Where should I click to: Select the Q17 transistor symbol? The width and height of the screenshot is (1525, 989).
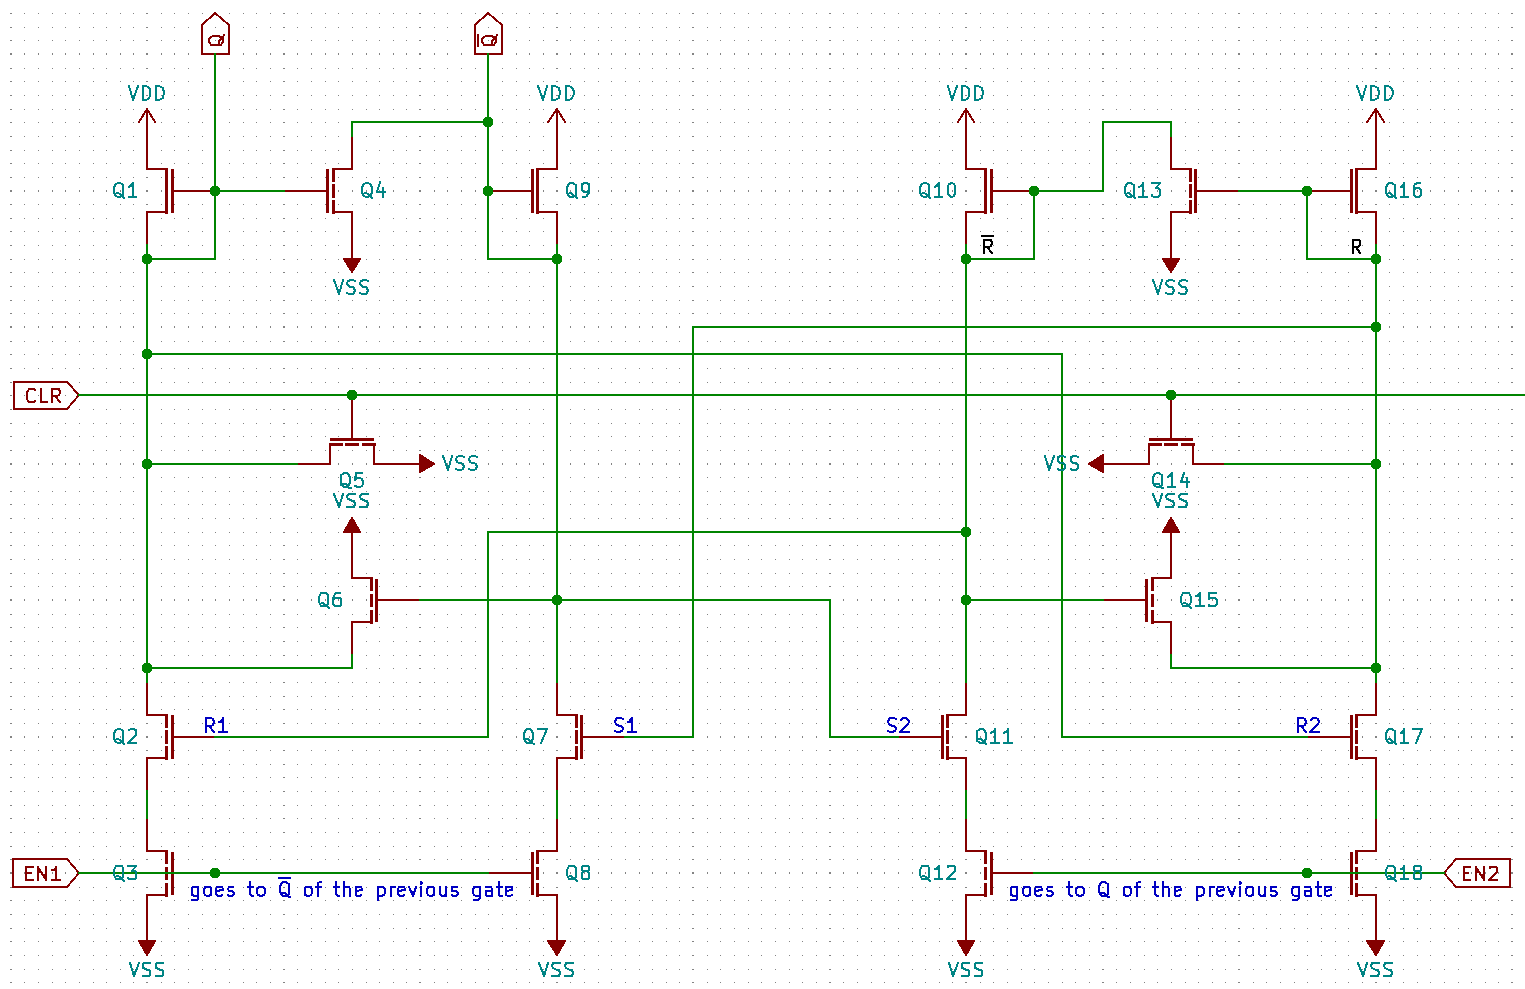click(x=1362, y=737)
